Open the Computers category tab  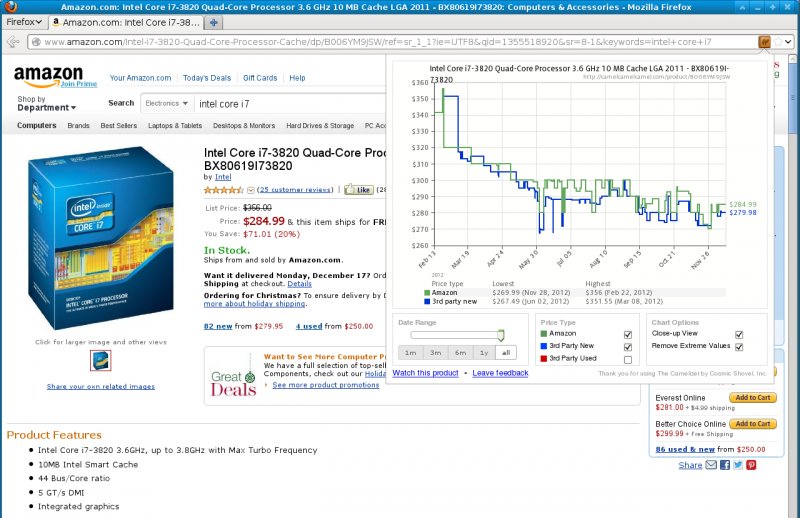coord(37,126)
